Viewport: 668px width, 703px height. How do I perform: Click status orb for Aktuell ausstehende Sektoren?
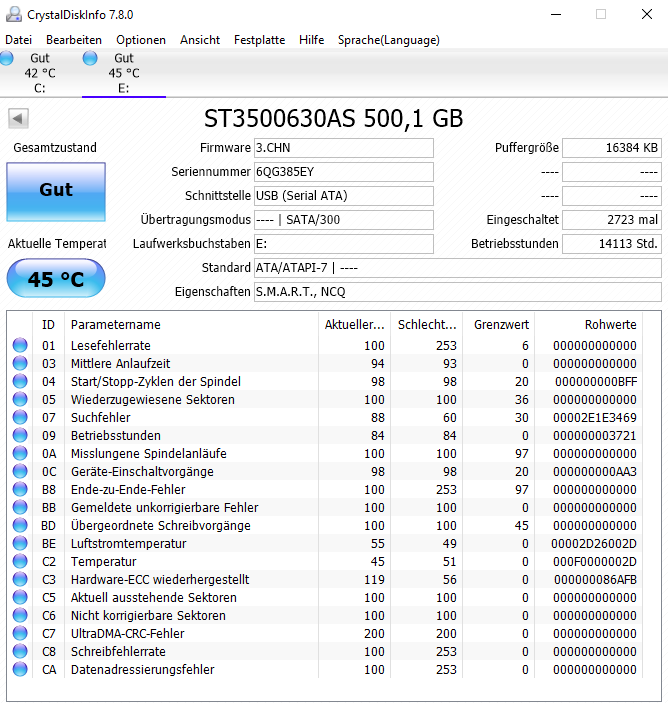click(x=20, y=597)
